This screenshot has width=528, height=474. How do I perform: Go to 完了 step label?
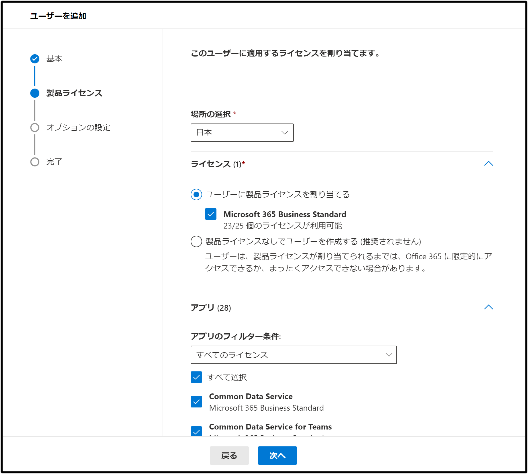point(54,162)
